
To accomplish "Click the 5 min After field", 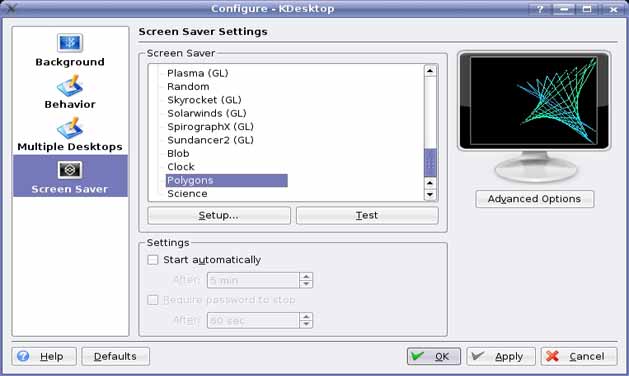I will point(253,280).
